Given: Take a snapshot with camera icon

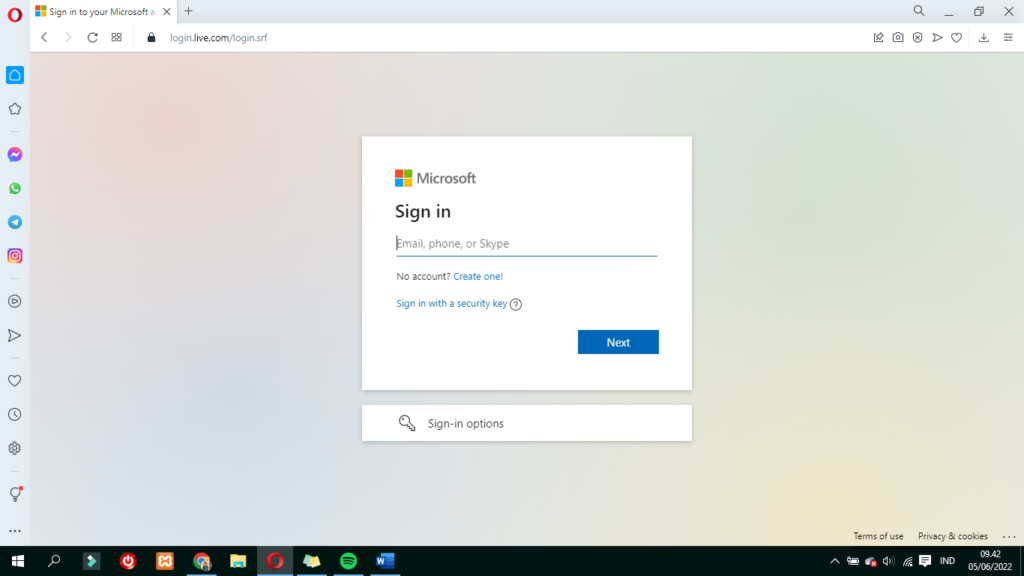Looking at the screenshot, I should coord(898,38).
